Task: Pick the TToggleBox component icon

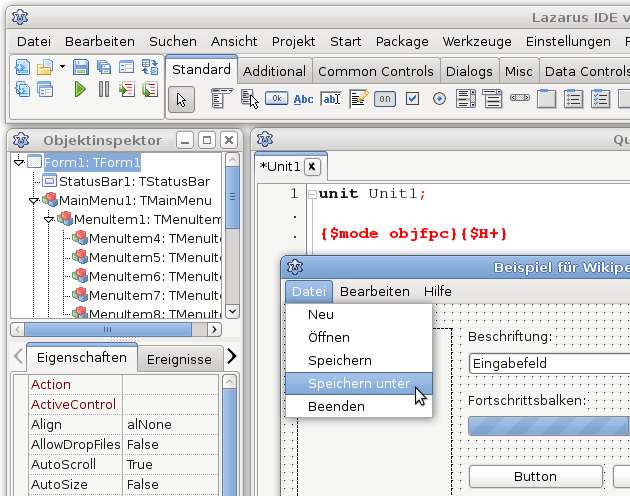Action: click(385, 99)
